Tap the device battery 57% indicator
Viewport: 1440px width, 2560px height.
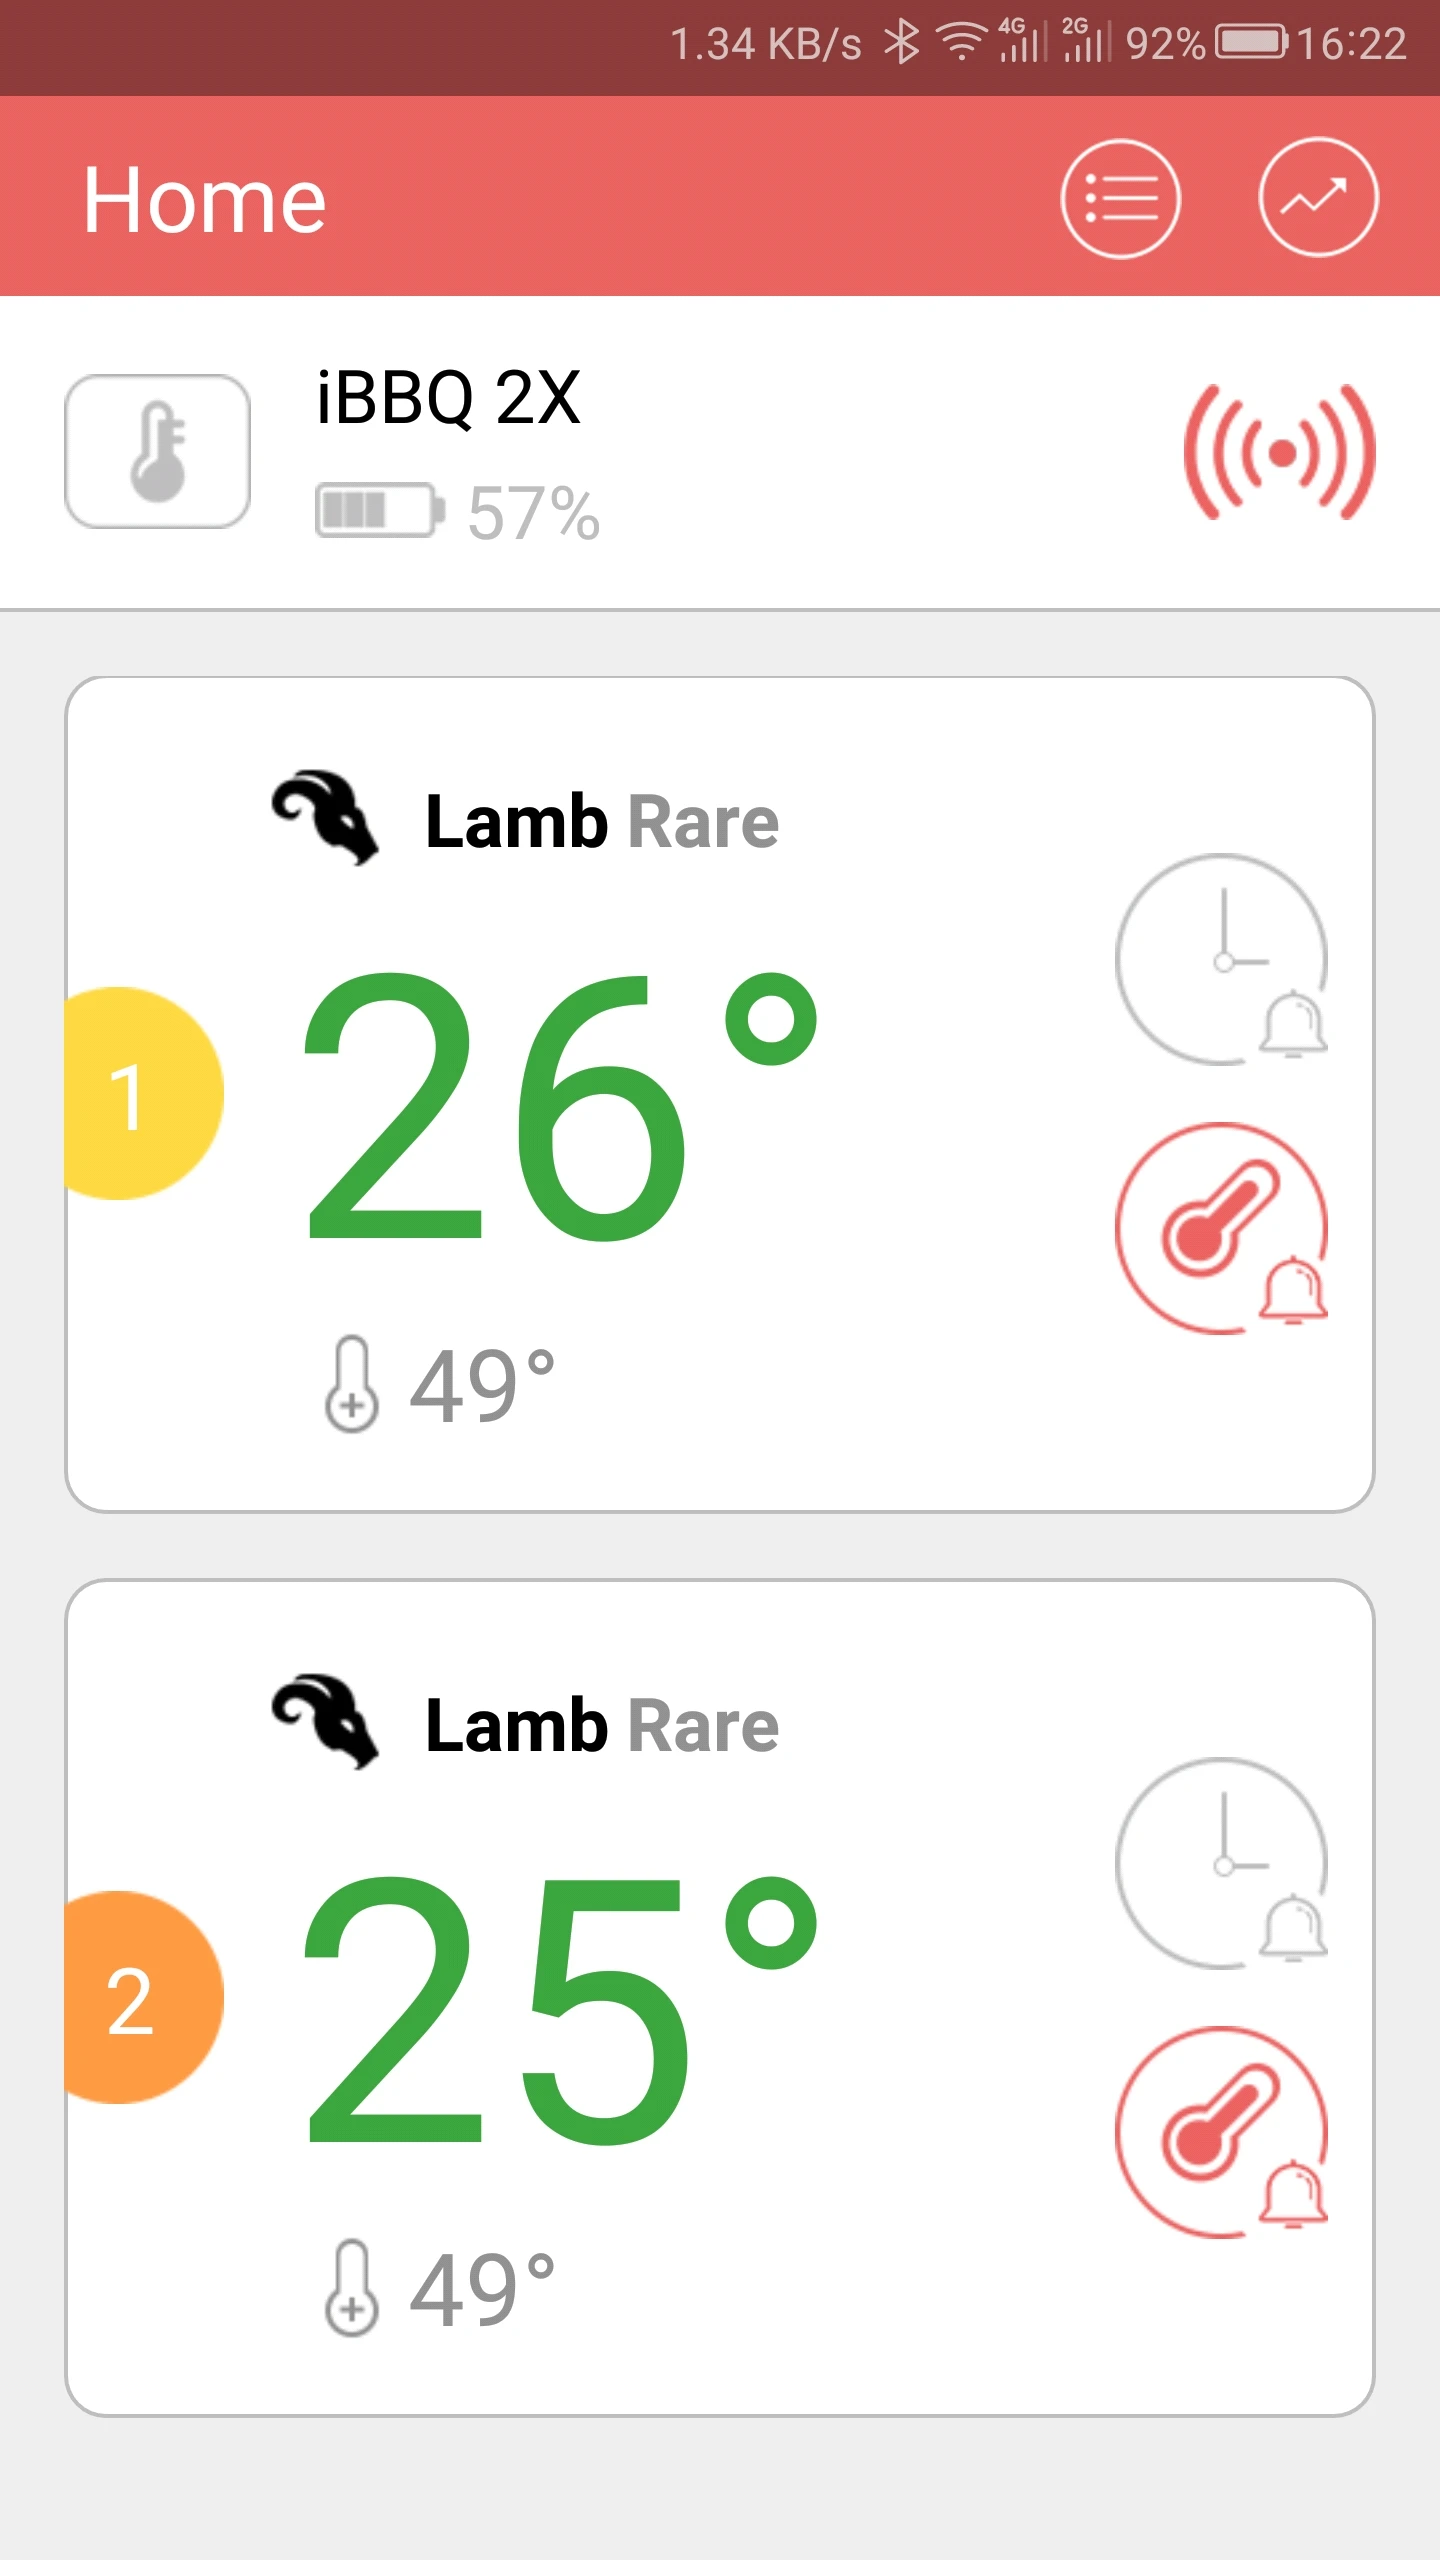[x=457, y=511]
